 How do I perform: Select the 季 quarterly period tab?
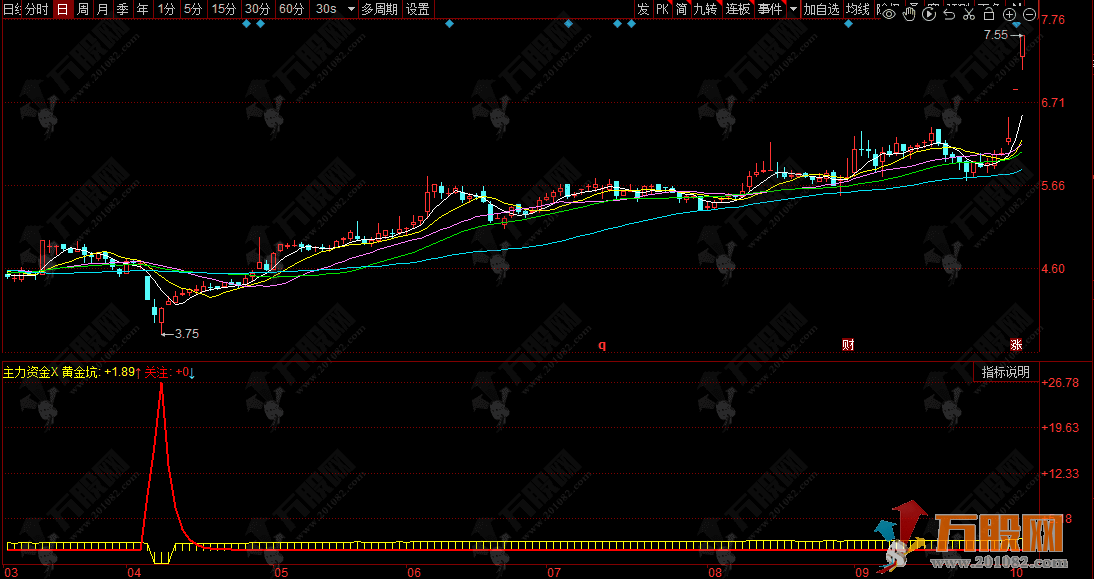123,9
